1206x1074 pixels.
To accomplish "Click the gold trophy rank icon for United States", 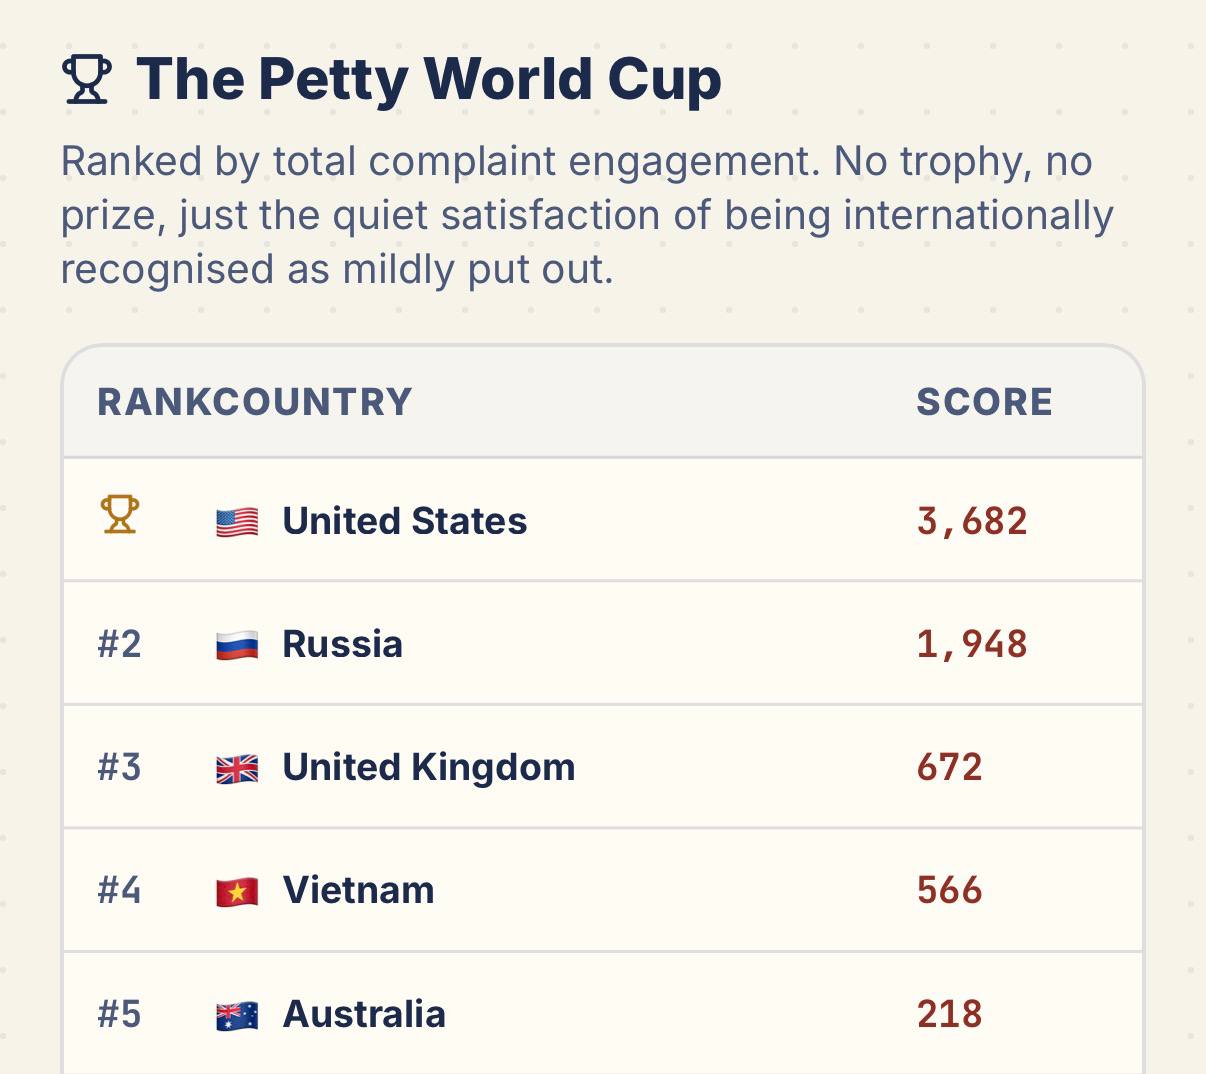I will pos(120,515).
